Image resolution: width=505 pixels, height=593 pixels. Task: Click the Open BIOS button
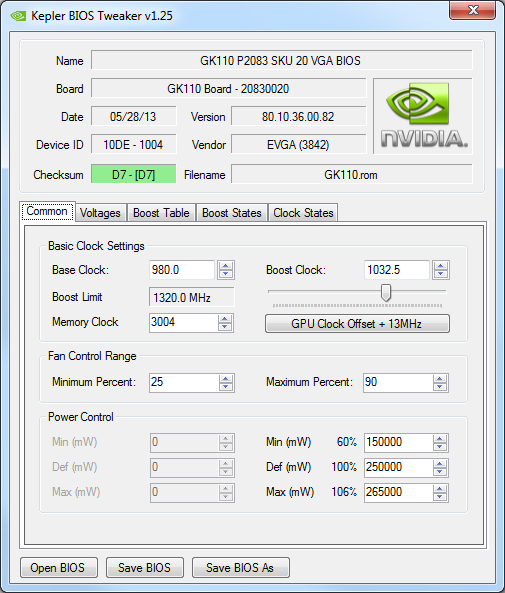[x=59, y=567]
